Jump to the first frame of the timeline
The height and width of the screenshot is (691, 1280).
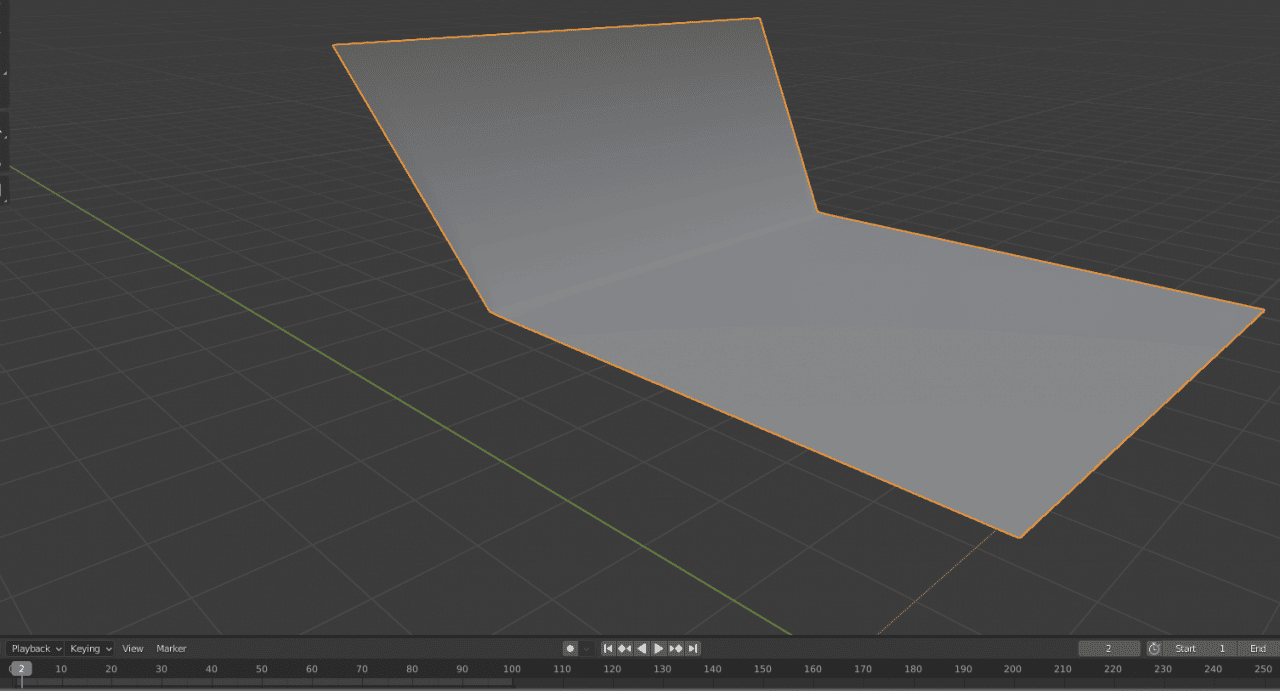click(x=608, y=648)
